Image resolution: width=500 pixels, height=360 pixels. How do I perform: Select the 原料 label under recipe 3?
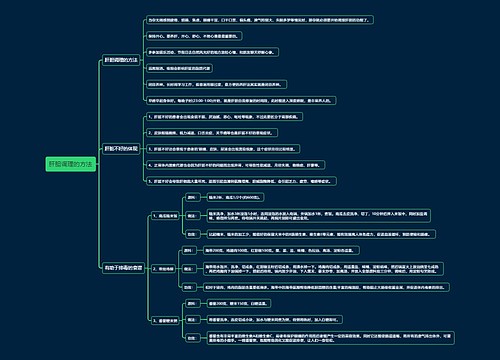click(191, 303)
